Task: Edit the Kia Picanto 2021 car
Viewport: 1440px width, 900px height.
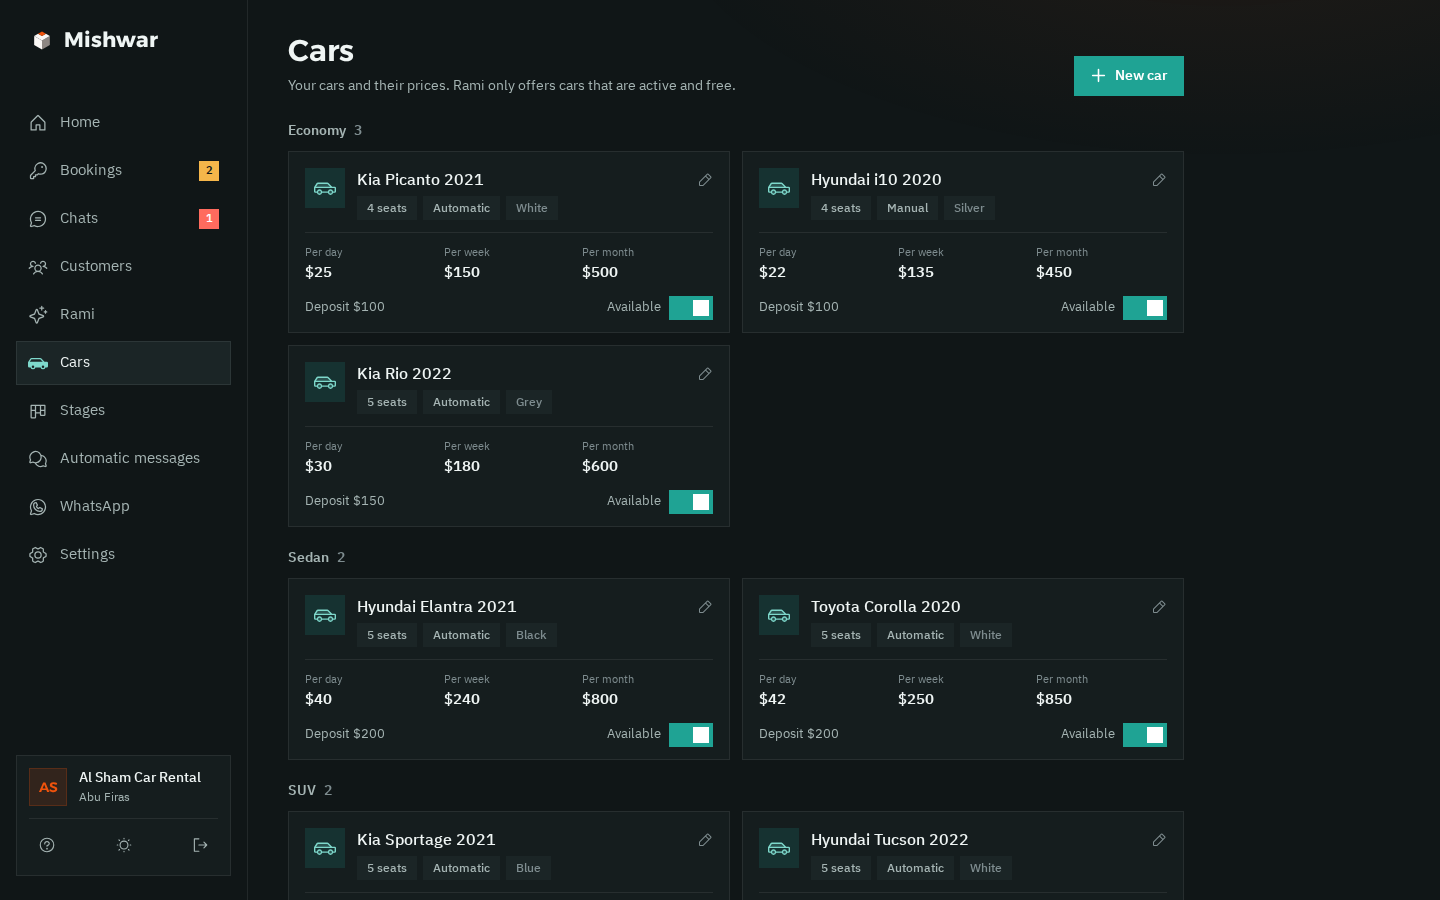Action: pos(705,180)
